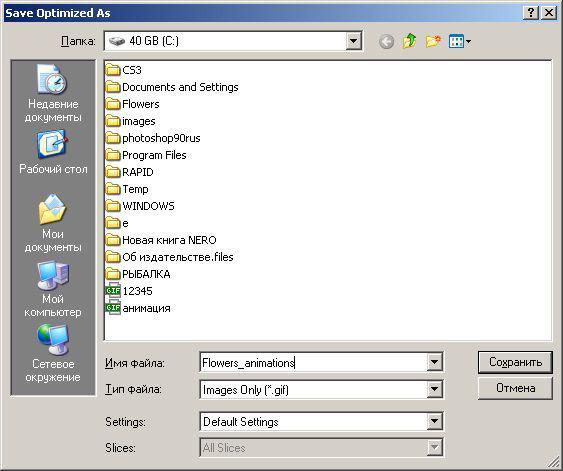Go back to previous folder
This screenshot has height=471, width=563.
pyautogui.click(x=386, y=42)
